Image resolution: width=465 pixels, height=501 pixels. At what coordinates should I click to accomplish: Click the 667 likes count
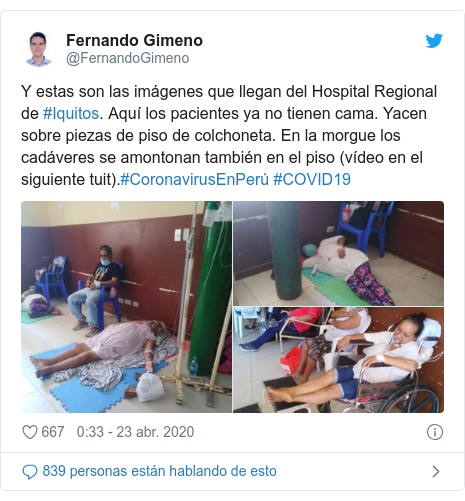coord(53,432)
